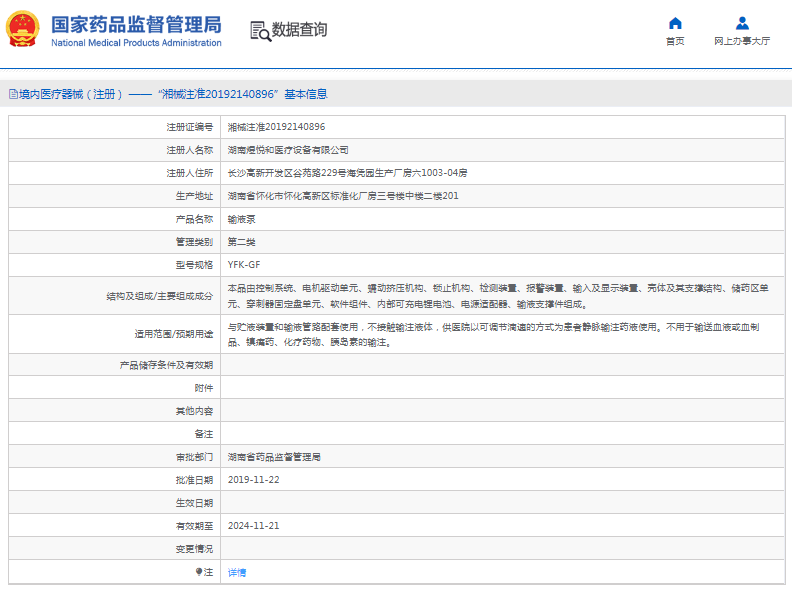
Task: Click the product name value 输液泵
Action: 242,219
